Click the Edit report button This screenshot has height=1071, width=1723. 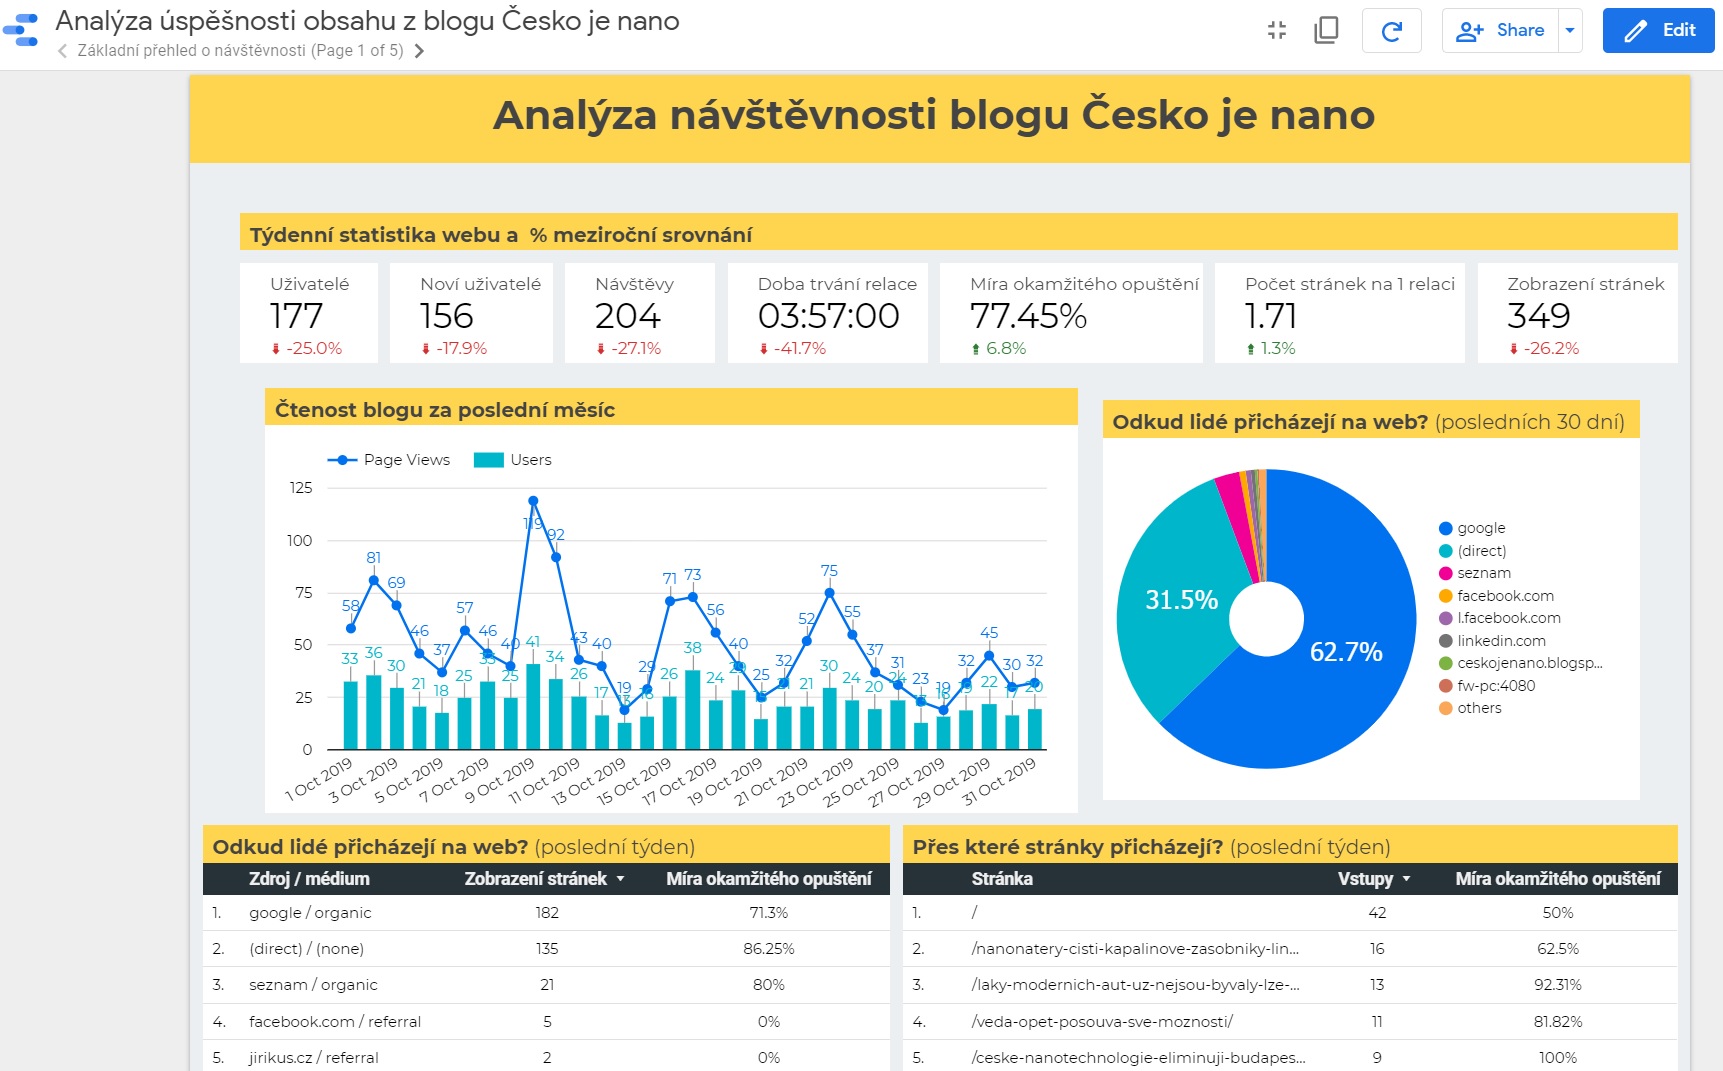(1658, 31)
